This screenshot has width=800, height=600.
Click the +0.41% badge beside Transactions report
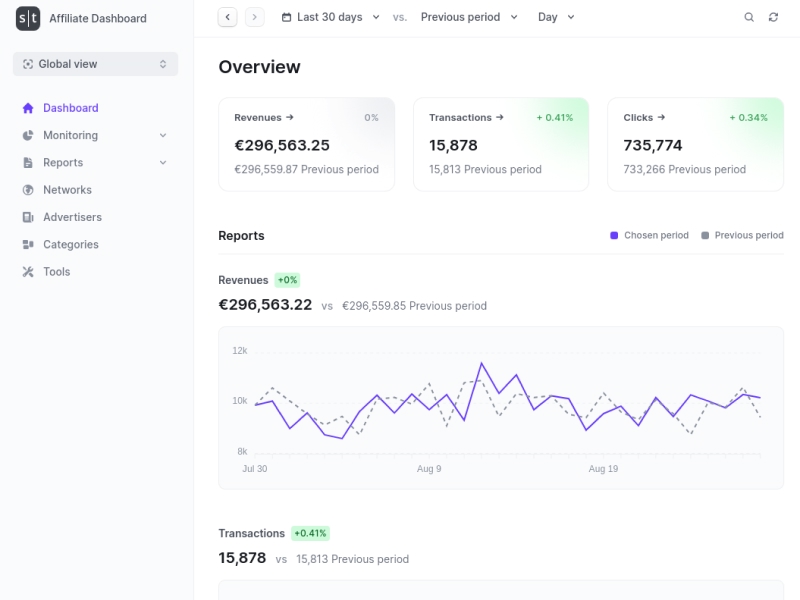click(310, 533)
